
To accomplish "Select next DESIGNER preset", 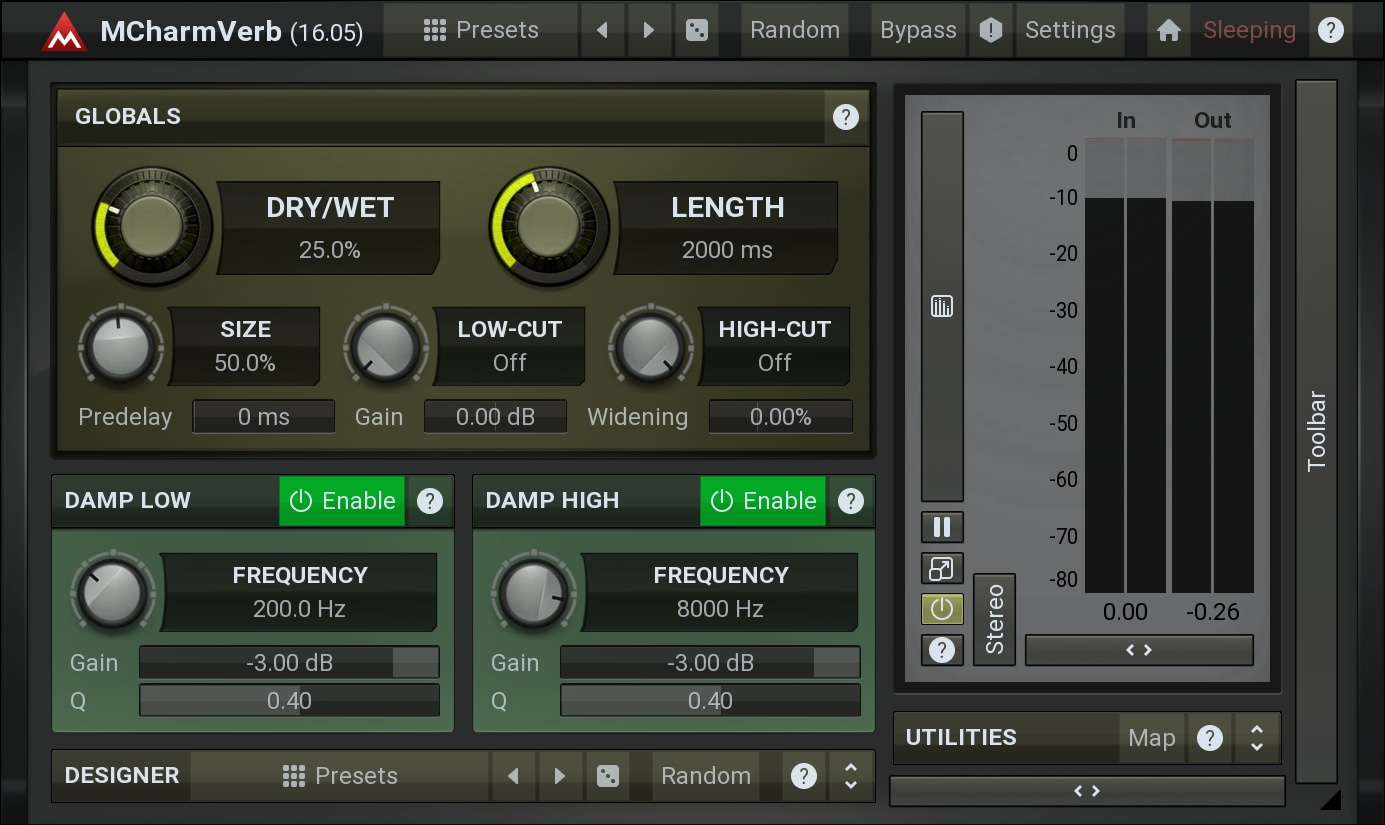I will tap(560, 776).
